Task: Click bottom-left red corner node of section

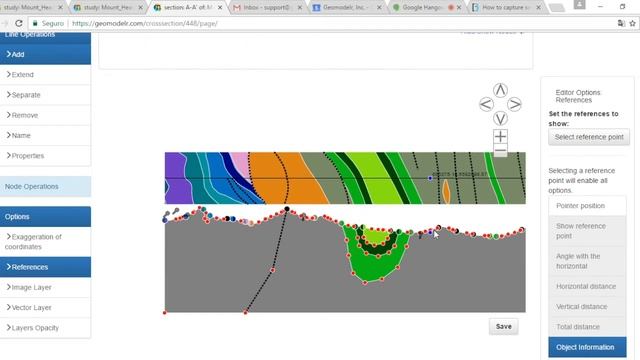Action: click(165, 313)
